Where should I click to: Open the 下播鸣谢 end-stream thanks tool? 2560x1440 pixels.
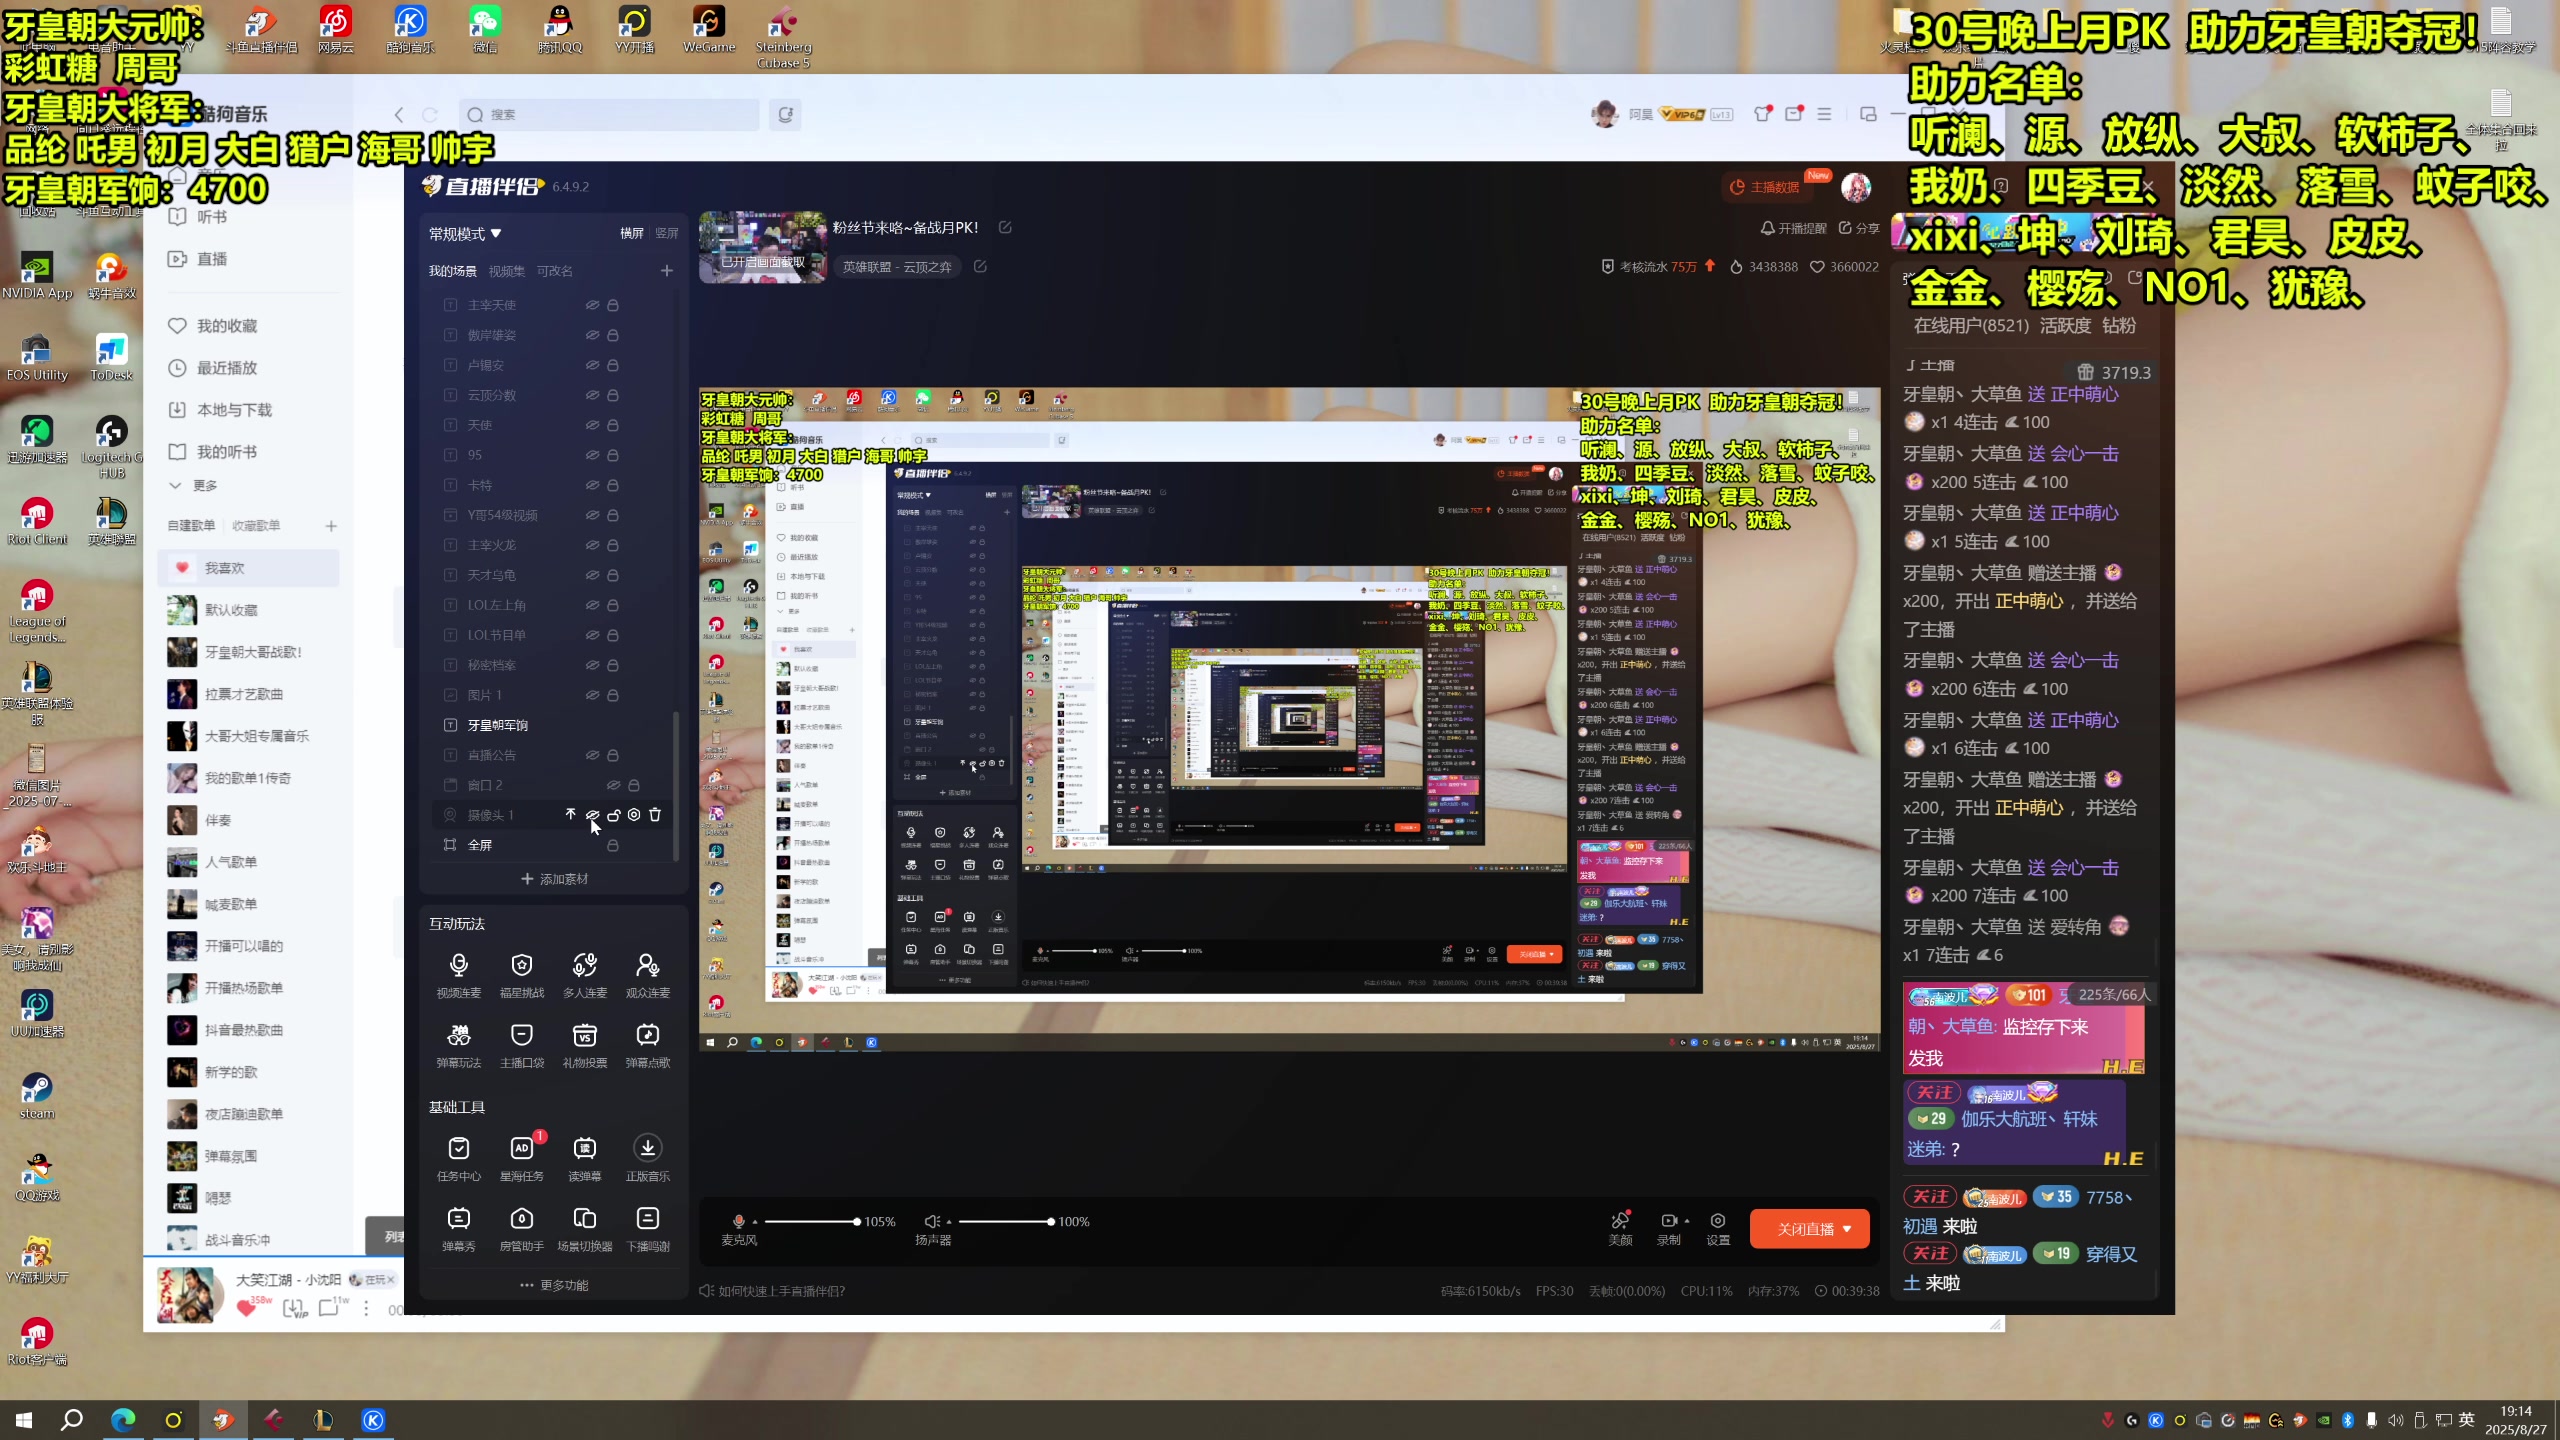click(x=647, y=1228)
